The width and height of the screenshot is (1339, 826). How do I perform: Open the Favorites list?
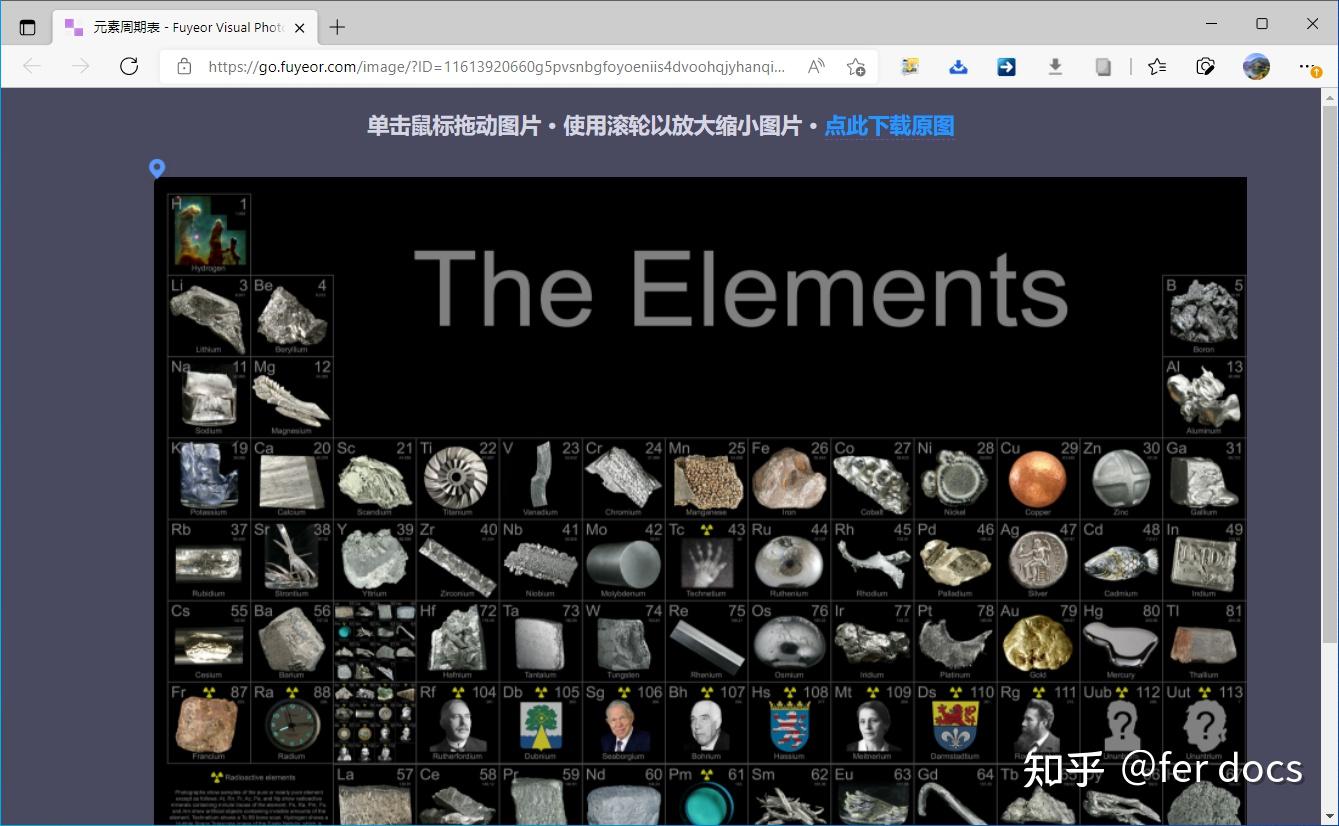1156,65
